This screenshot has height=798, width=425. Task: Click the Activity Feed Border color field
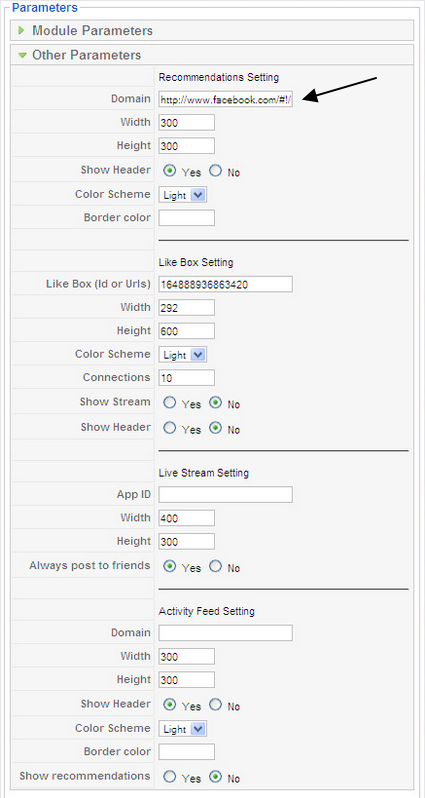coord(187,752)
